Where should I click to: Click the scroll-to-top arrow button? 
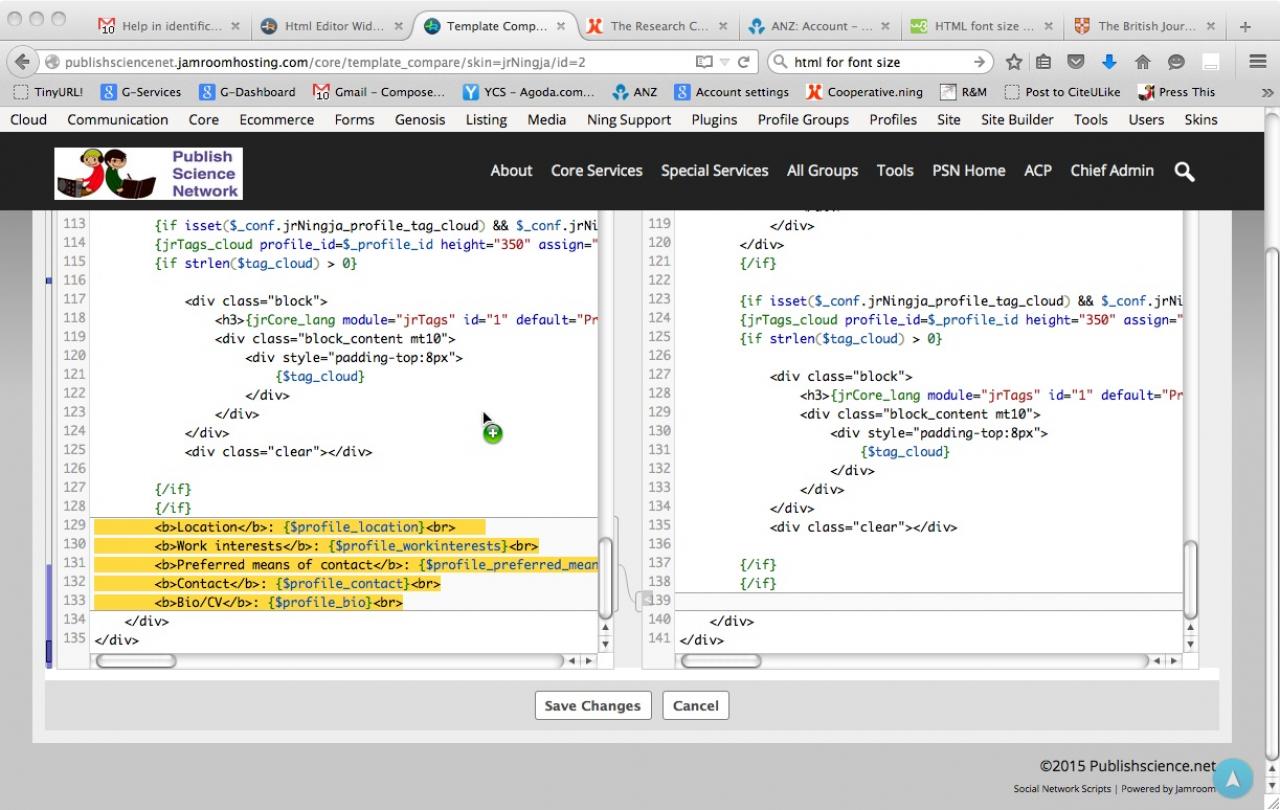point(1233,778)
